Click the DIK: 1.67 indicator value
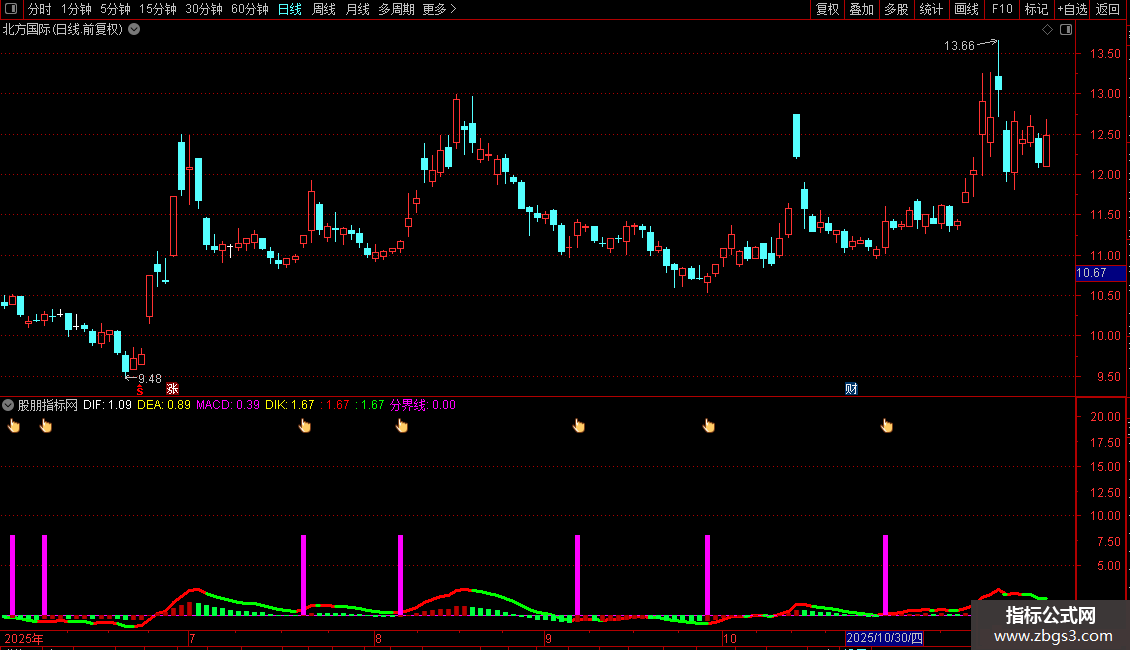 coord(290,405)
